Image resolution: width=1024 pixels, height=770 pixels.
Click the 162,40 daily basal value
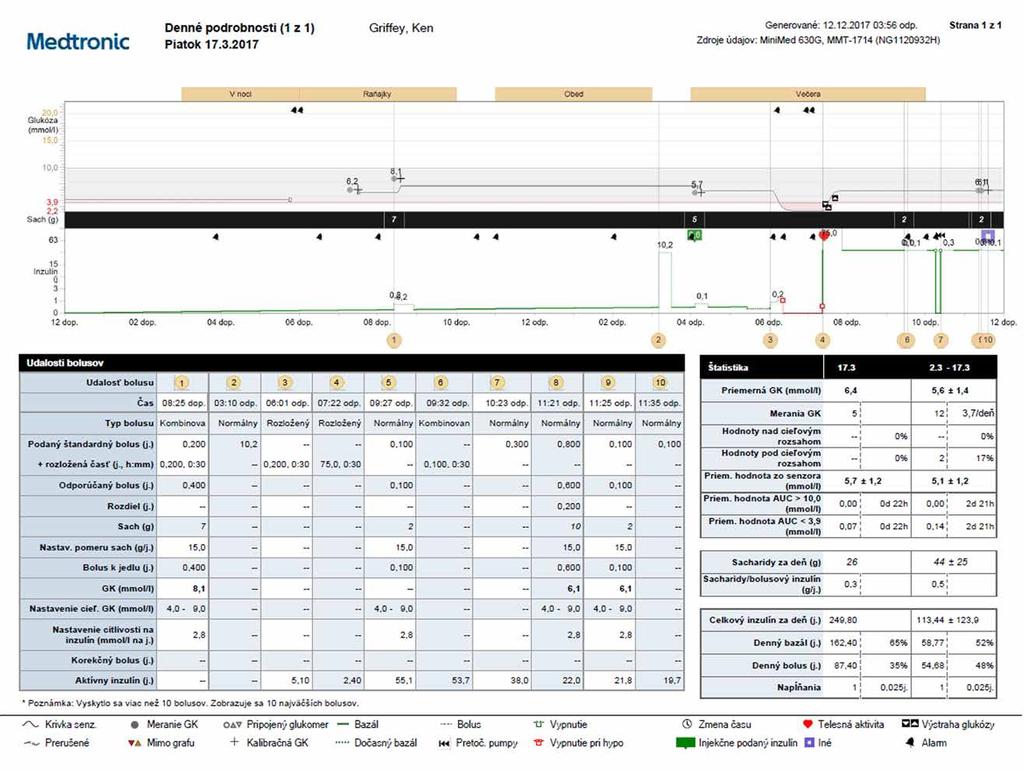[x=843, y=643]
